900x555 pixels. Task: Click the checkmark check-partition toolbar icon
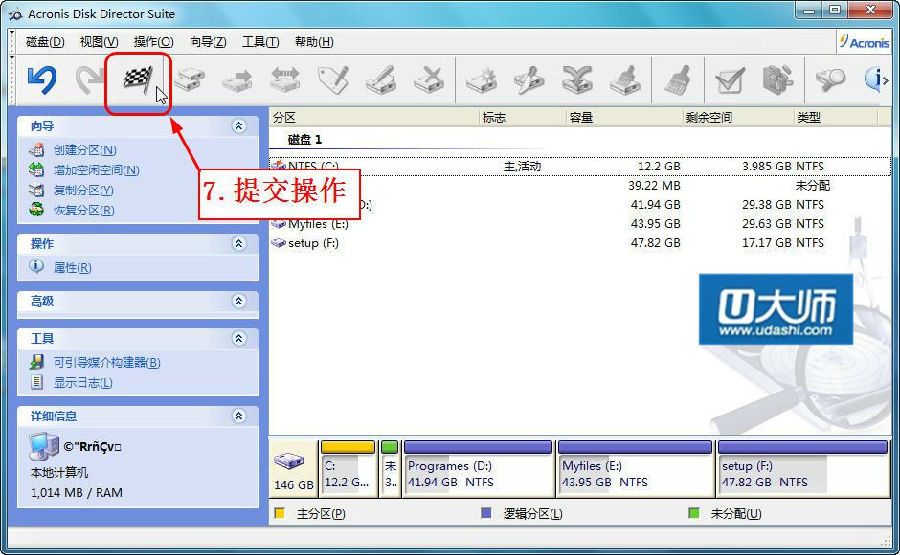click(x=729, y=80)
